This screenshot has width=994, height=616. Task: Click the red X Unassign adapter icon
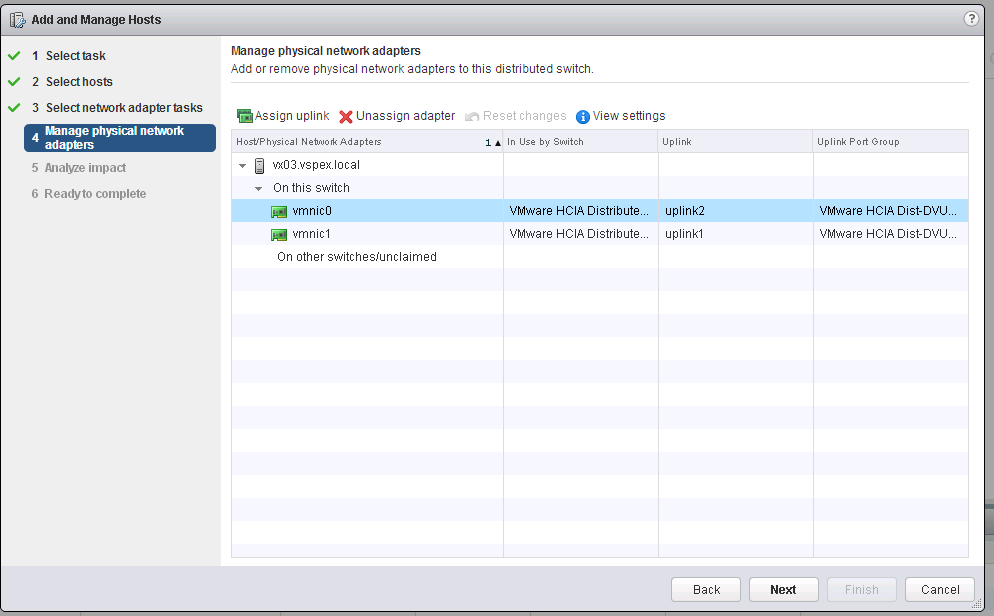tap(345, 117)
